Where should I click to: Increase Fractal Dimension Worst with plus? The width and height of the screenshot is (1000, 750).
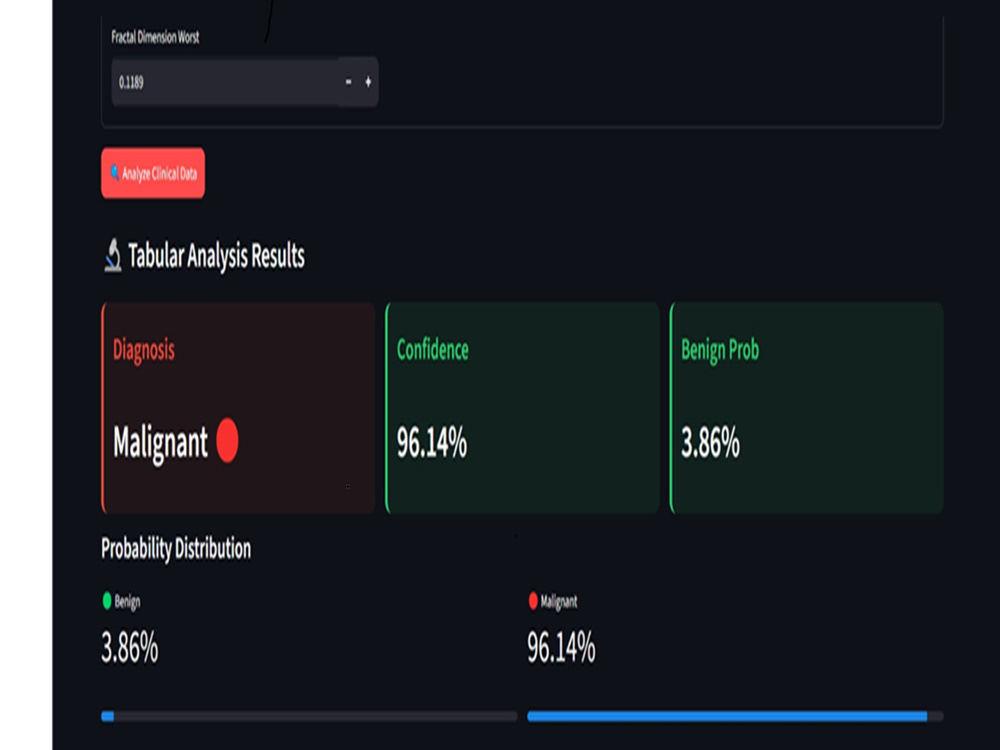pos(368,82)
